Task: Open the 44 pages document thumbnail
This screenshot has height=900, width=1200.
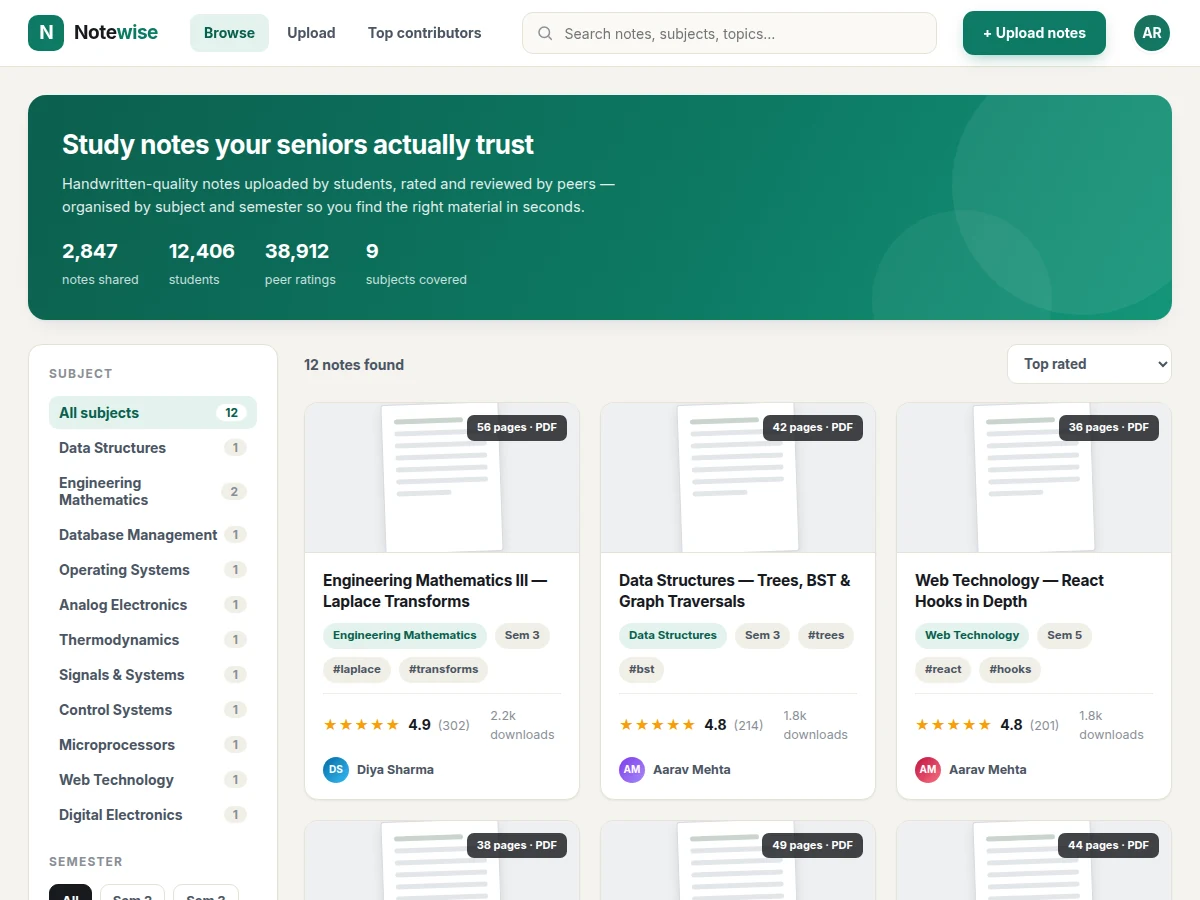Action: (x=1034, y=860)
